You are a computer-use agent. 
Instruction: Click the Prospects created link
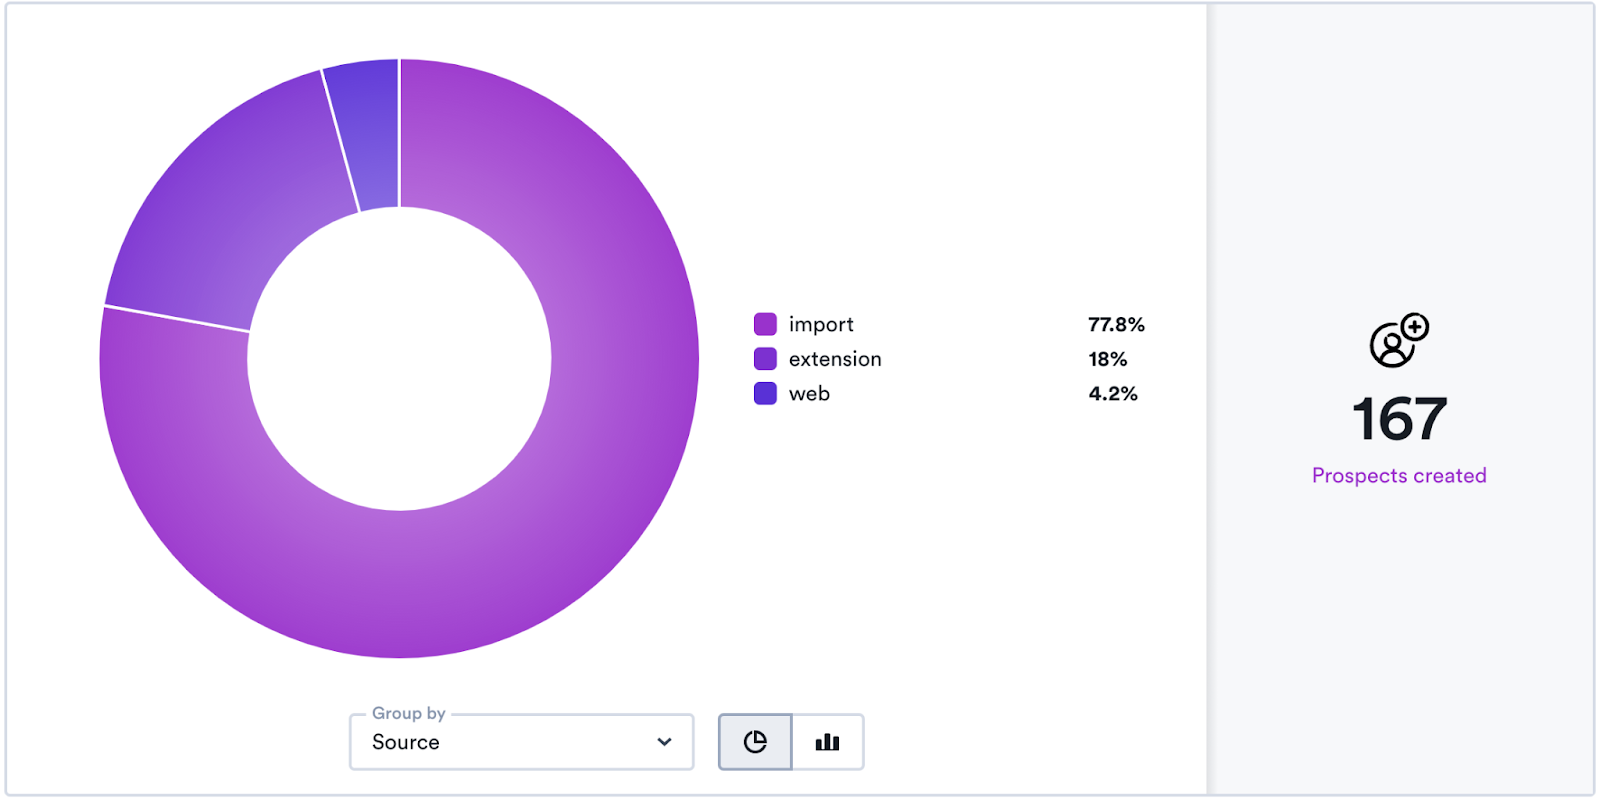[x=1398, y=475]
